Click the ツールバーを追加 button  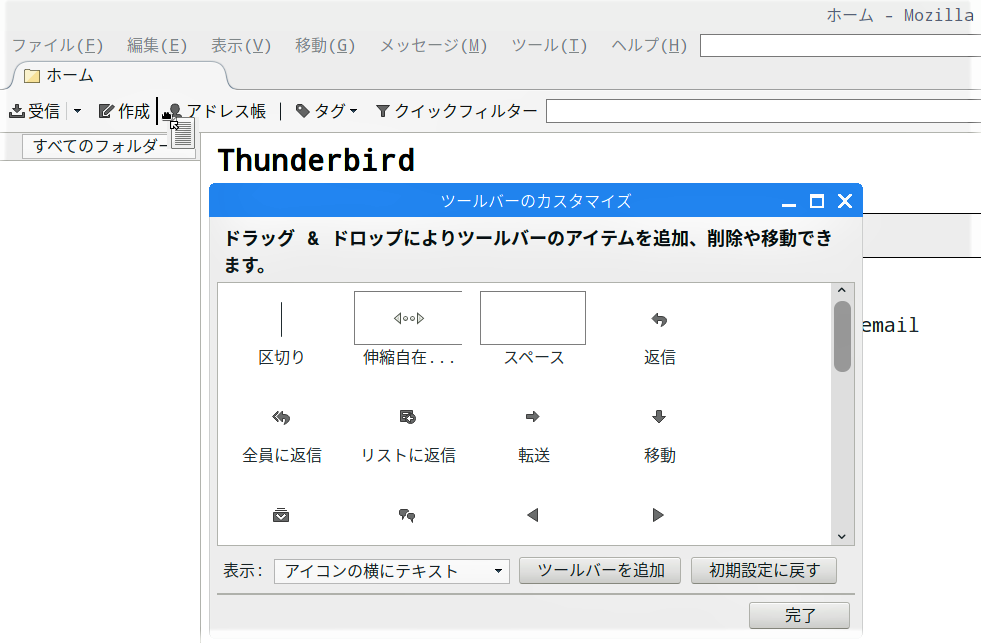click(600, 570)
